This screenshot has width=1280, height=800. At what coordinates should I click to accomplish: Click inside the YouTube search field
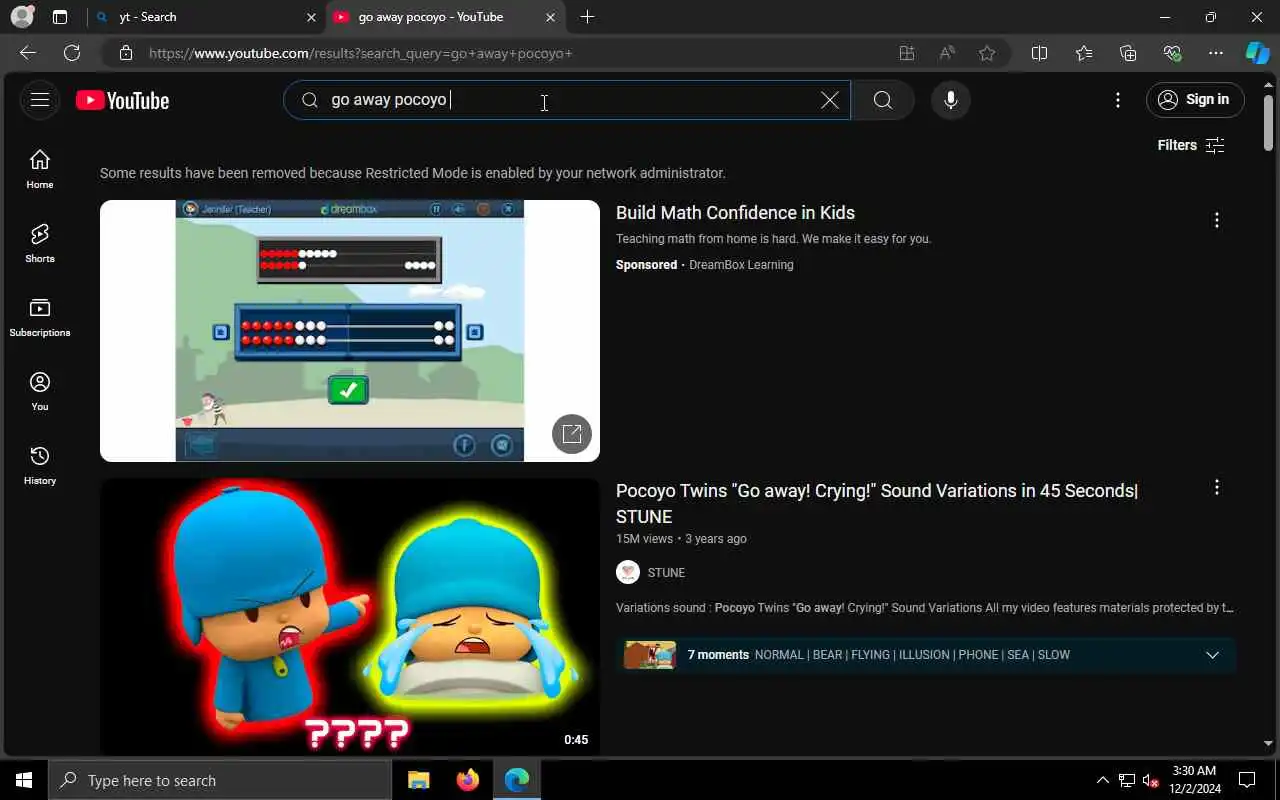pyautogui.click(x=567, y=100)
